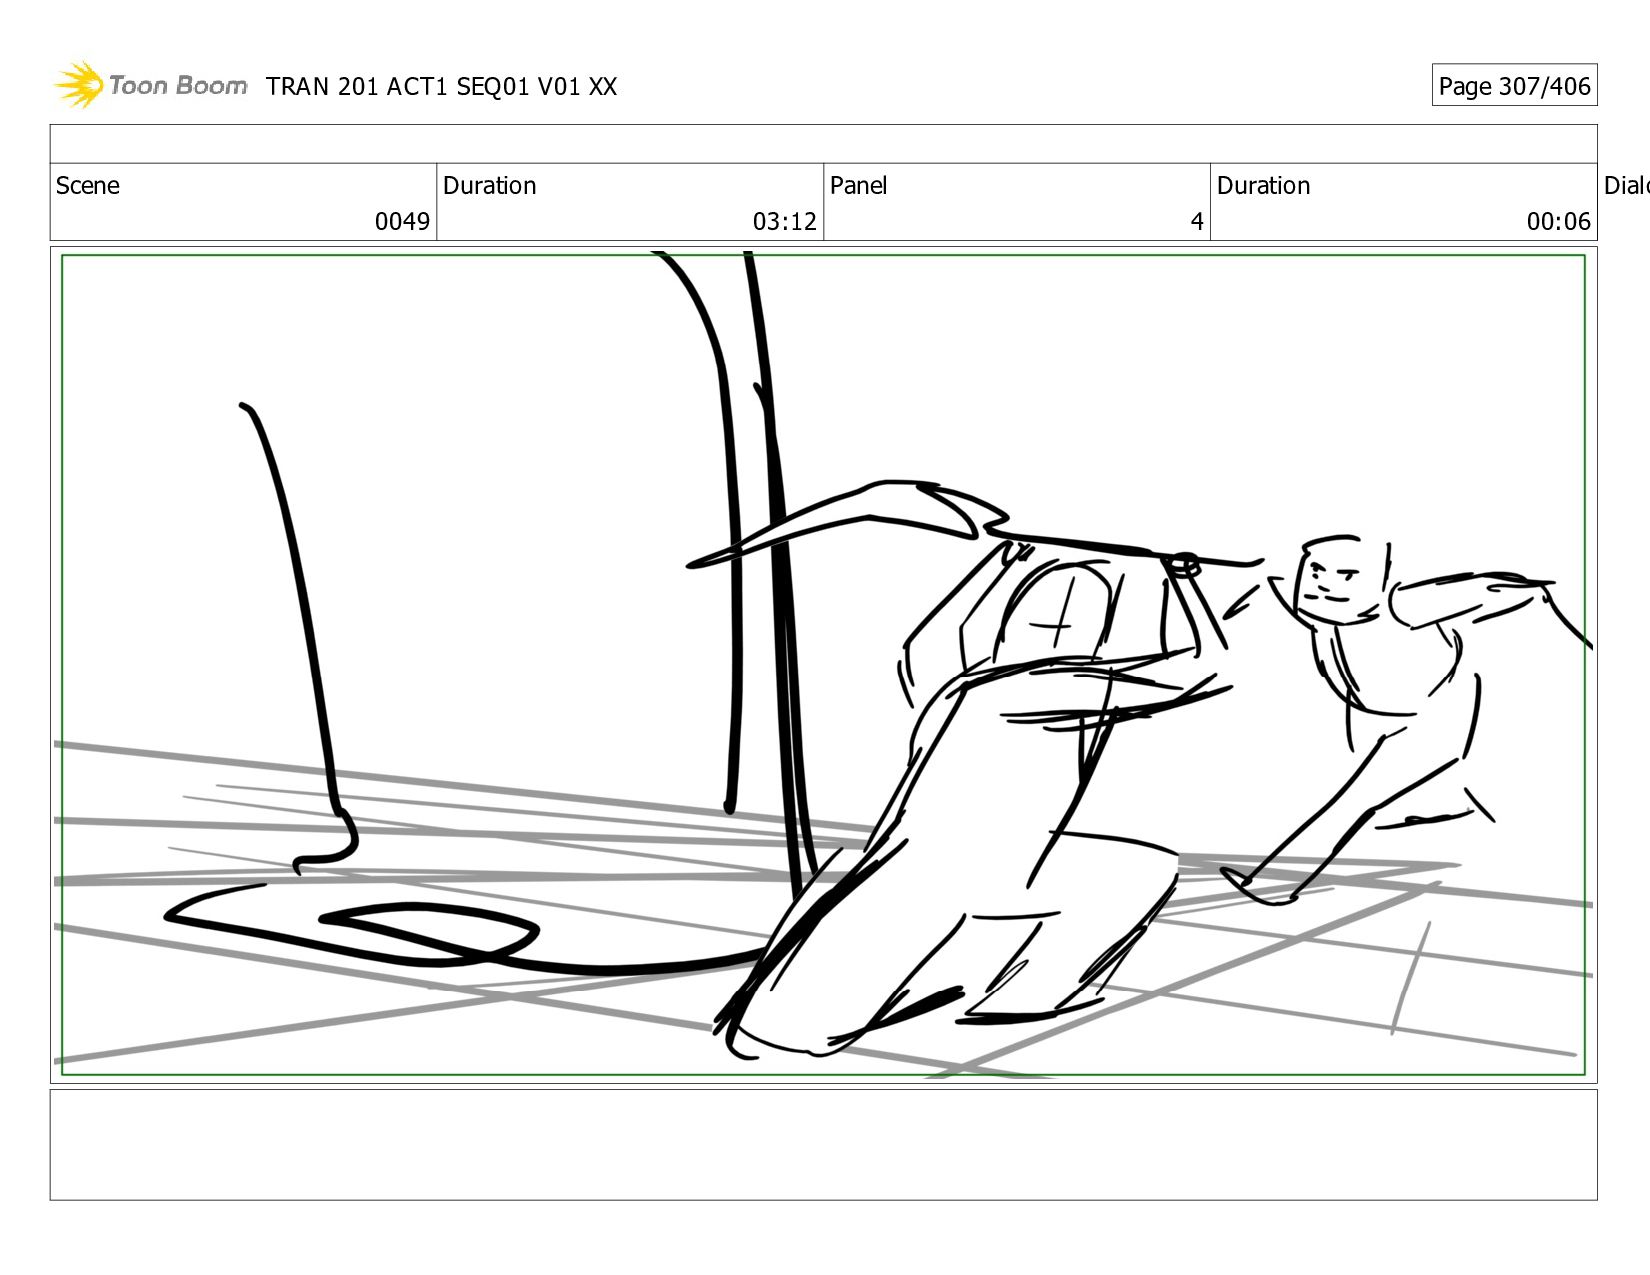Click the 'Scene' column label

coord(88,186)
